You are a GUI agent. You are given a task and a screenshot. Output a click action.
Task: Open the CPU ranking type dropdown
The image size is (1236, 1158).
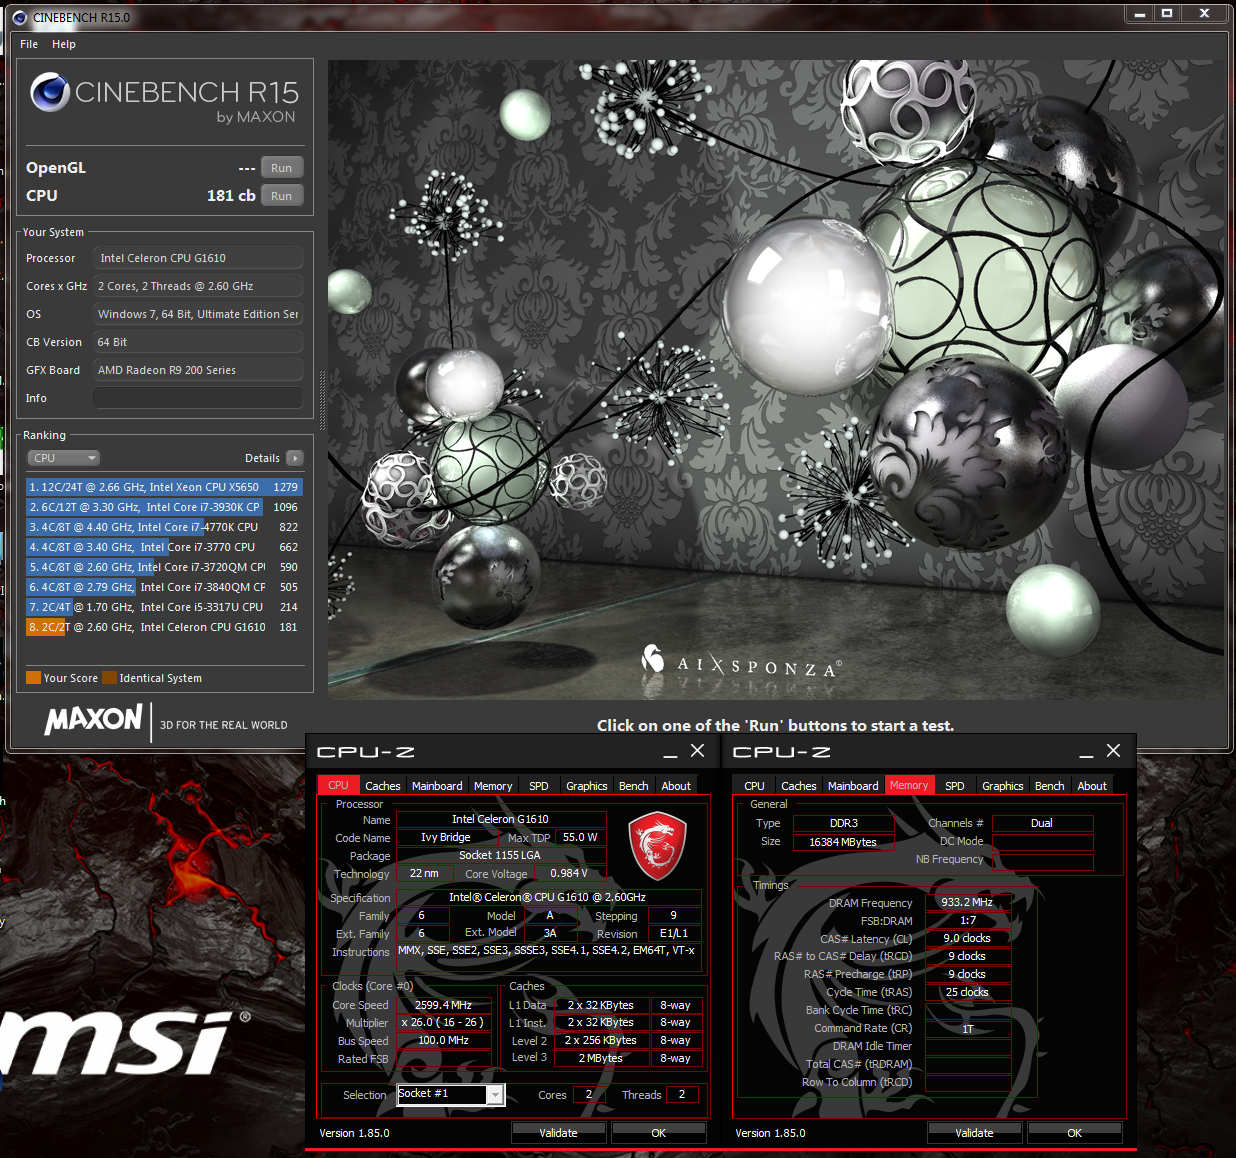pos(64,458)
